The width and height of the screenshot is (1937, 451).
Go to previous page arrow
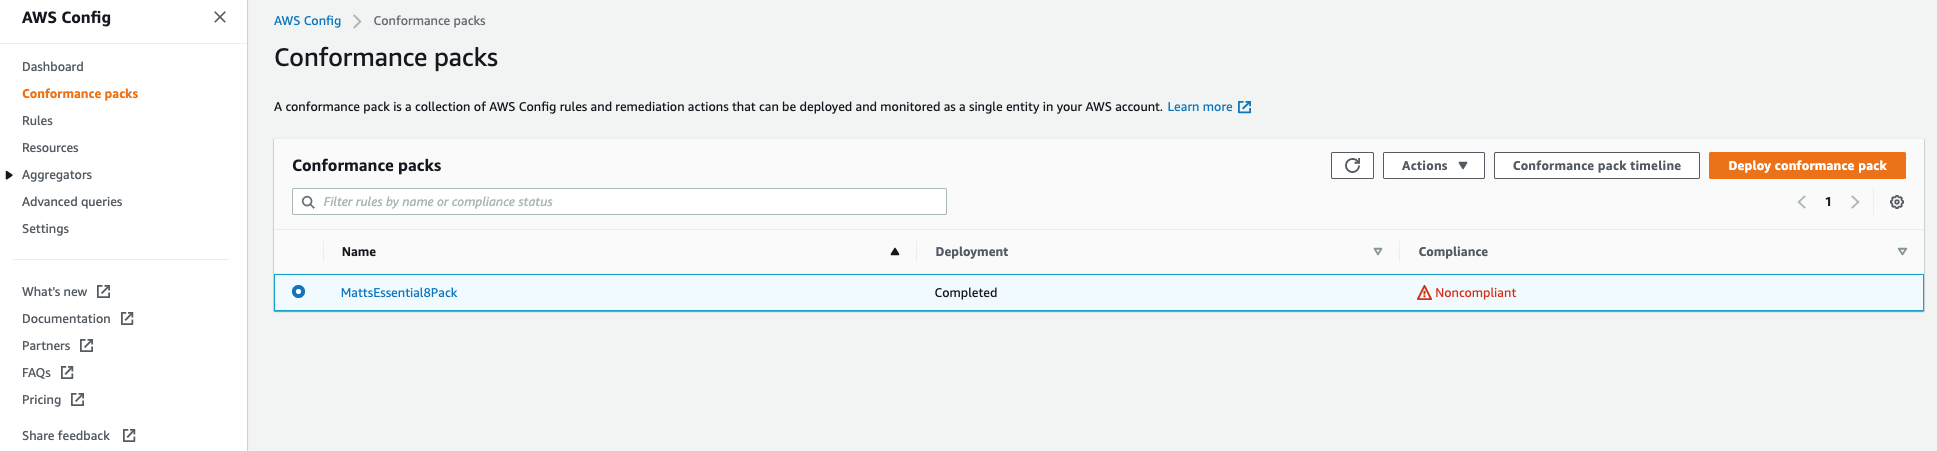(x=1802, y=202)
